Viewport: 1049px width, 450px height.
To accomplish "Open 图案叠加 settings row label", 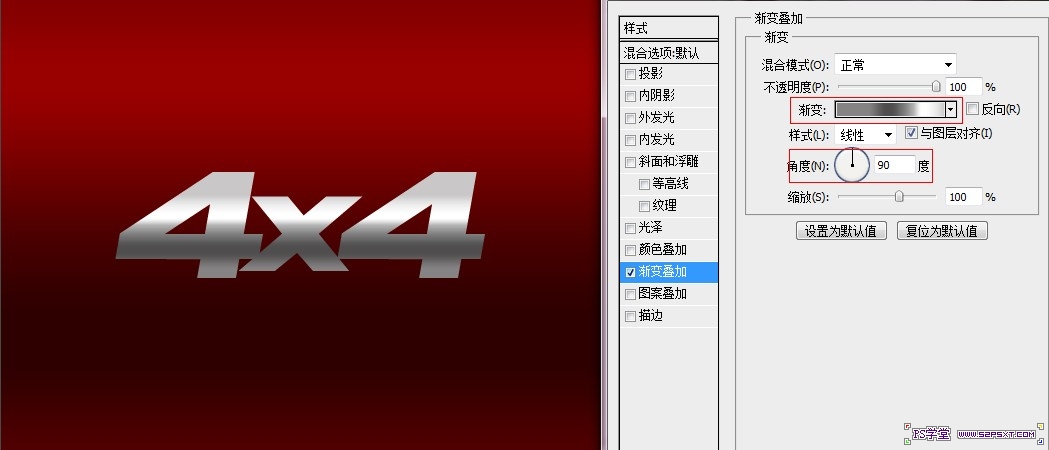I will pos(663,294).
